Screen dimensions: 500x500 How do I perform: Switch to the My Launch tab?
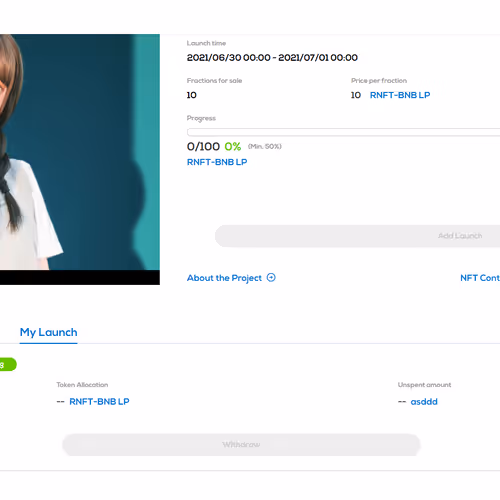(x=49, y=332)
